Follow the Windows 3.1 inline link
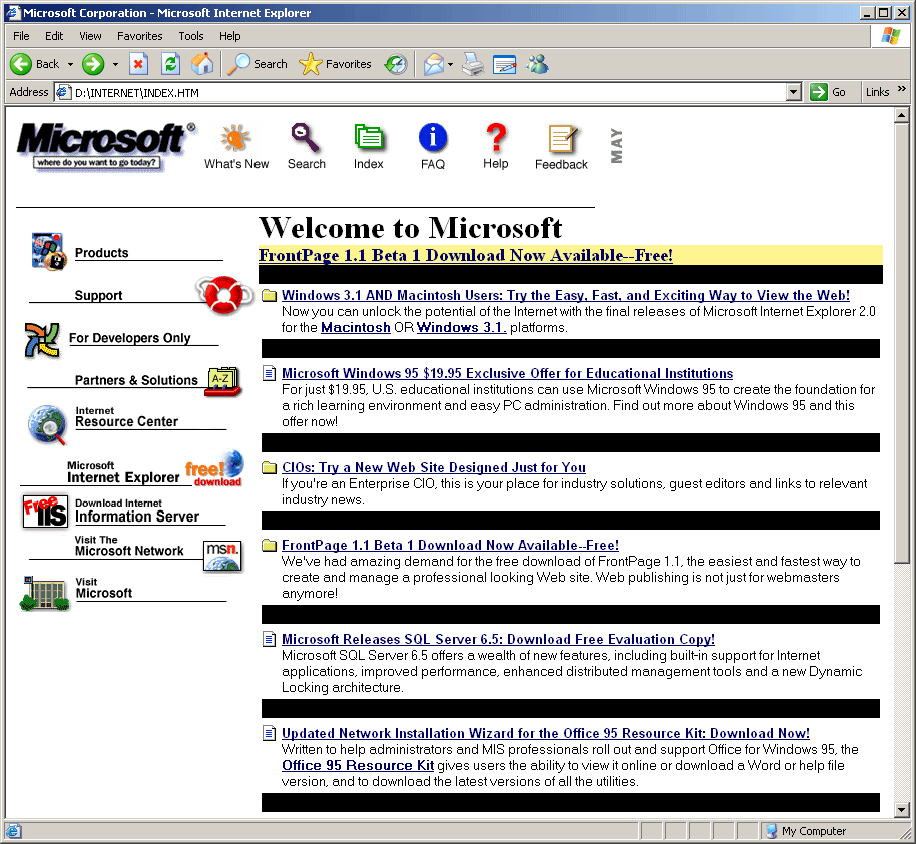 (x=462, y=328)
